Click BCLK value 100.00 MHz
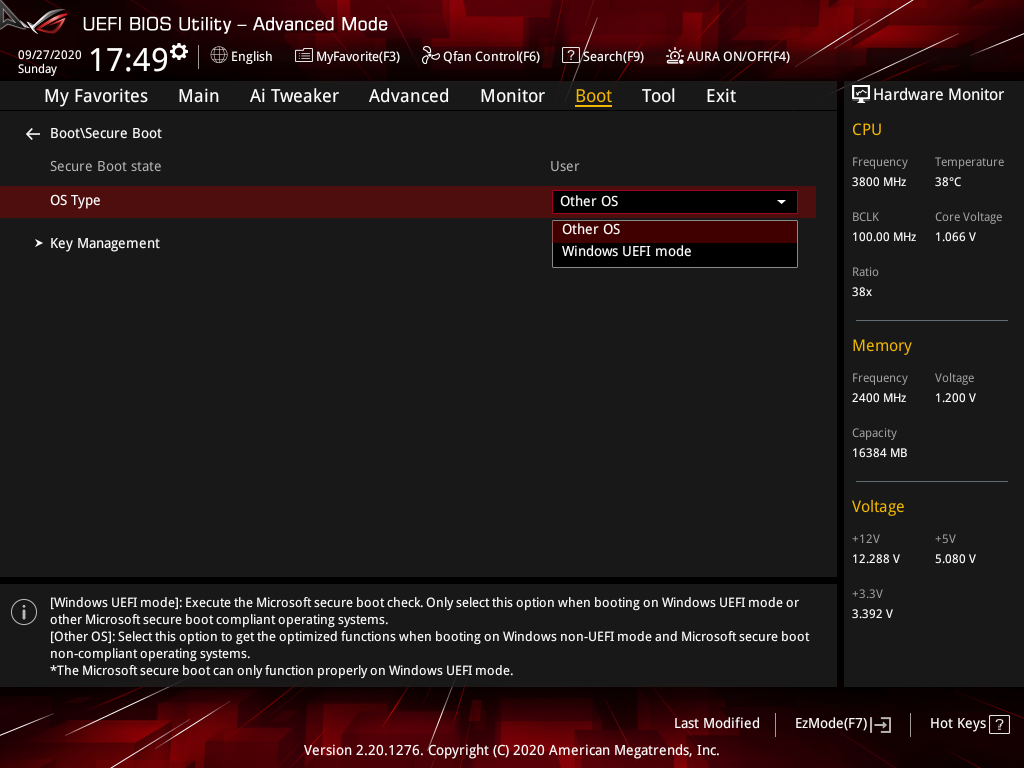The width and height of the screenshot is (1024, 768). coord(884,237)
